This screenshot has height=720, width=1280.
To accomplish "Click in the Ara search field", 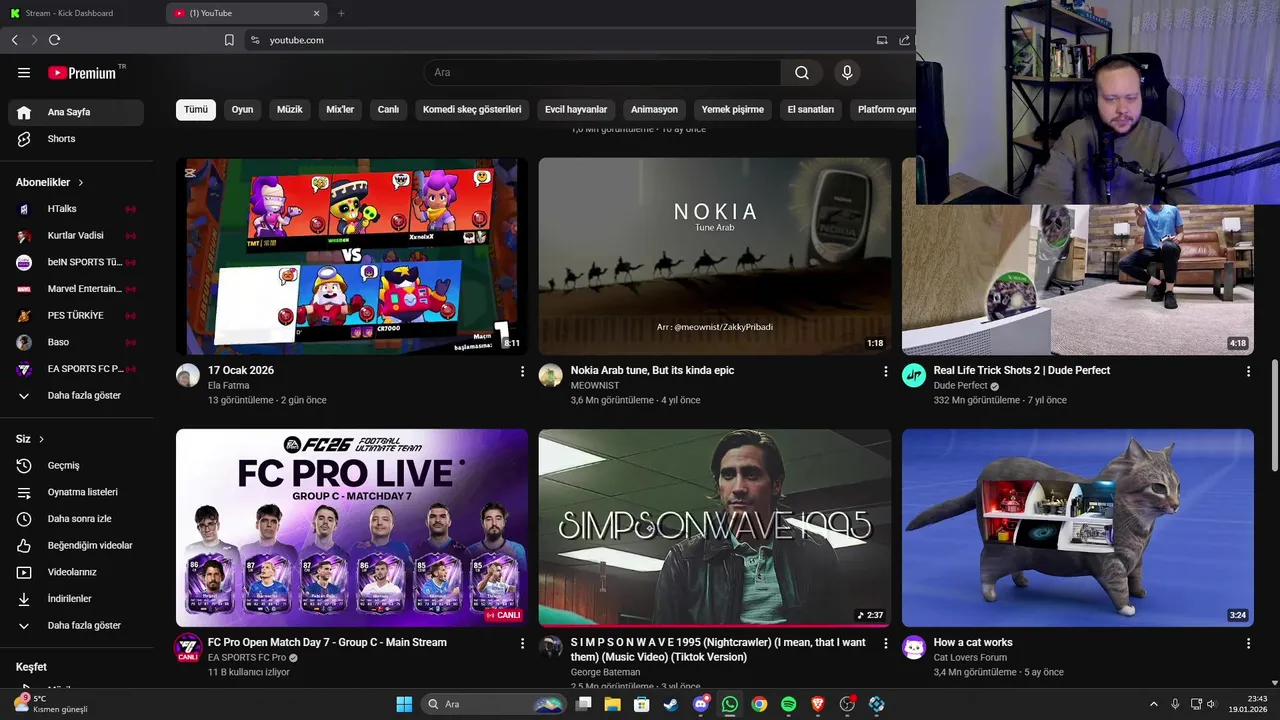I will (x=603, y=72).
